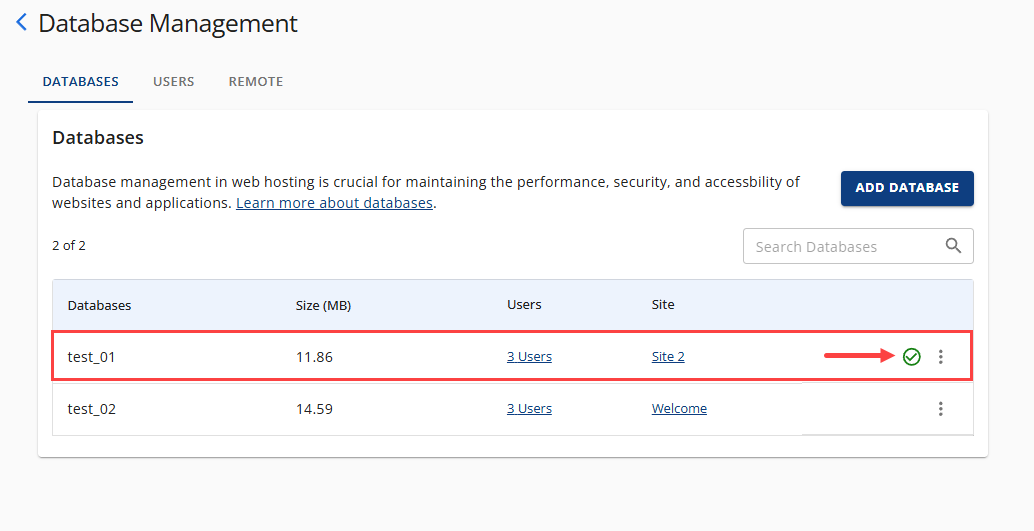Viewport: 1034px width, 531px height.
Task: Follow the Welcome site link
Action: (679, 409)
